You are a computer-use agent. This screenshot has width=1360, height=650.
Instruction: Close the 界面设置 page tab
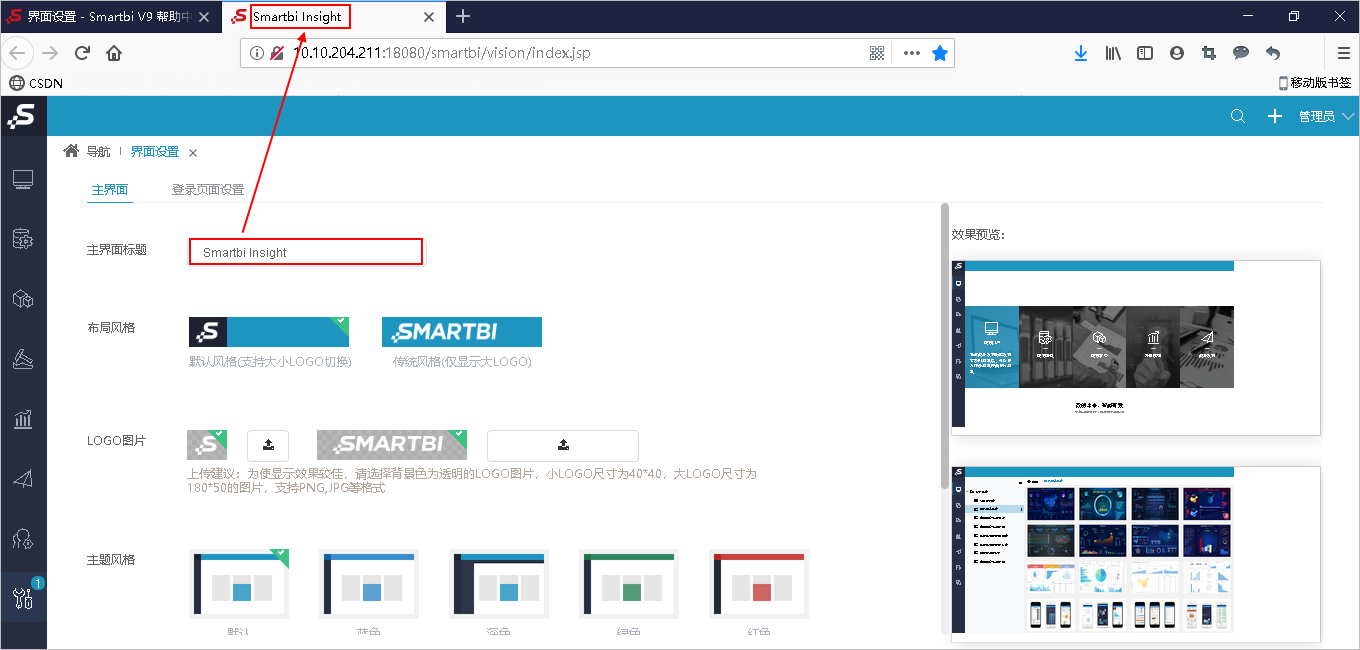point(193,153)
